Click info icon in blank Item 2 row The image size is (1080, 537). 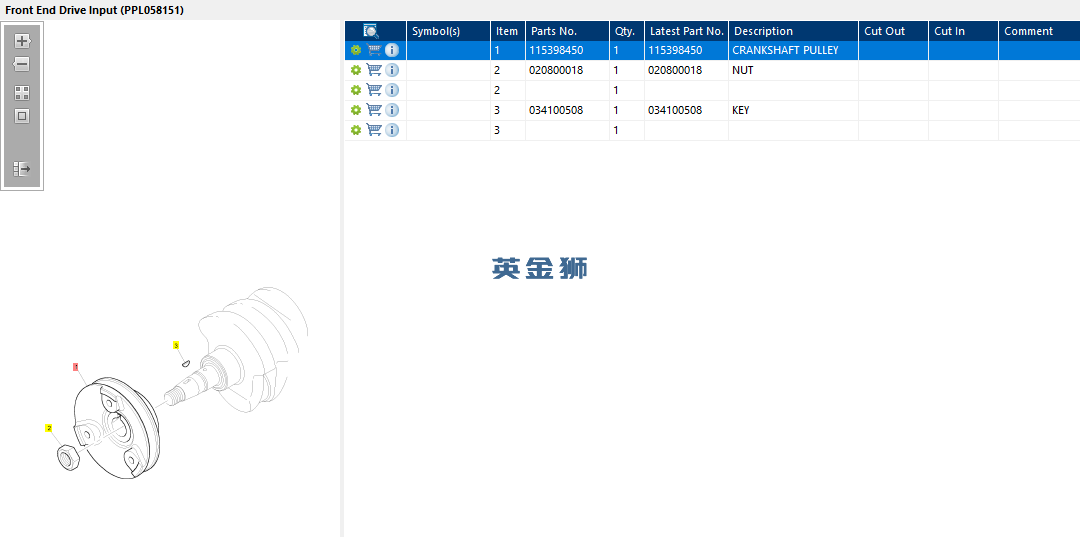392,90
